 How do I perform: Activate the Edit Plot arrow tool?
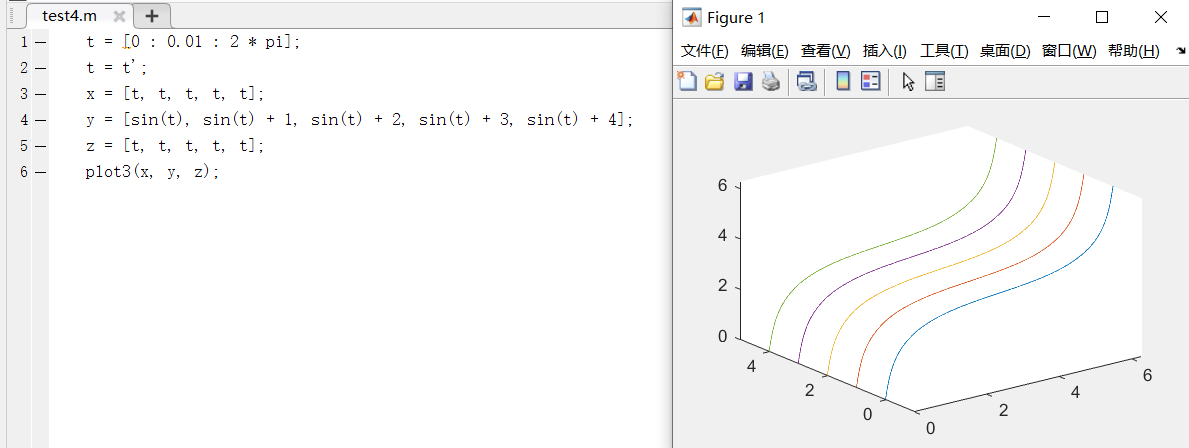pos(908,81)
